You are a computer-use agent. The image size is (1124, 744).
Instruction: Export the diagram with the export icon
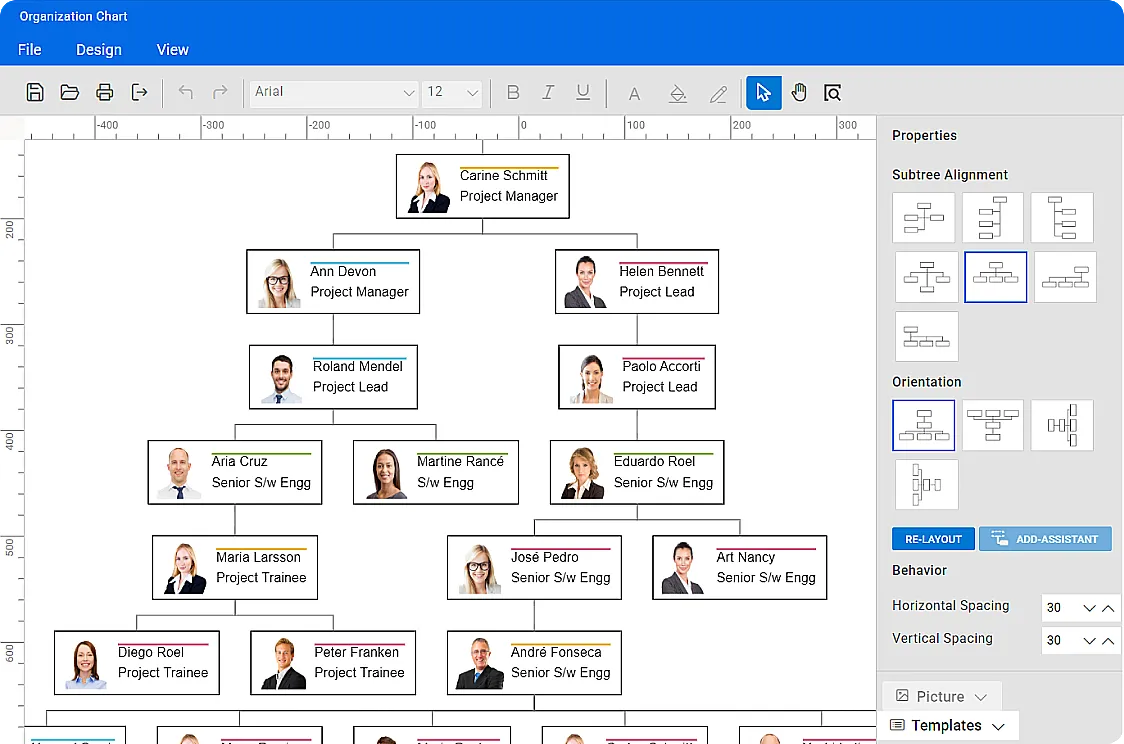(x=139, y=92)
